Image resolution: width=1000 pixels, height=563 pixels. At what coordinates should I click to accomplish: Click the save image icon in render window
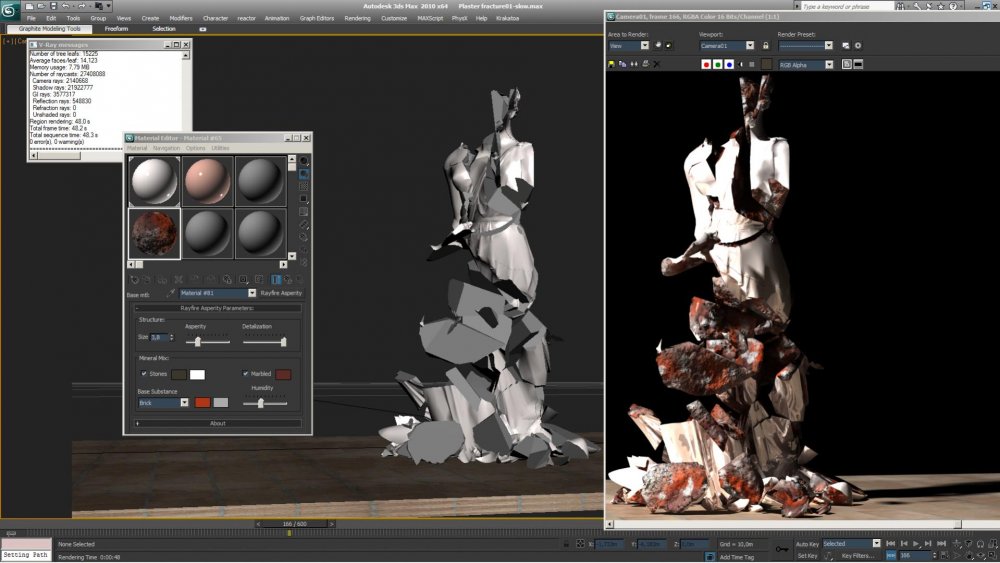tap(612, 65)
